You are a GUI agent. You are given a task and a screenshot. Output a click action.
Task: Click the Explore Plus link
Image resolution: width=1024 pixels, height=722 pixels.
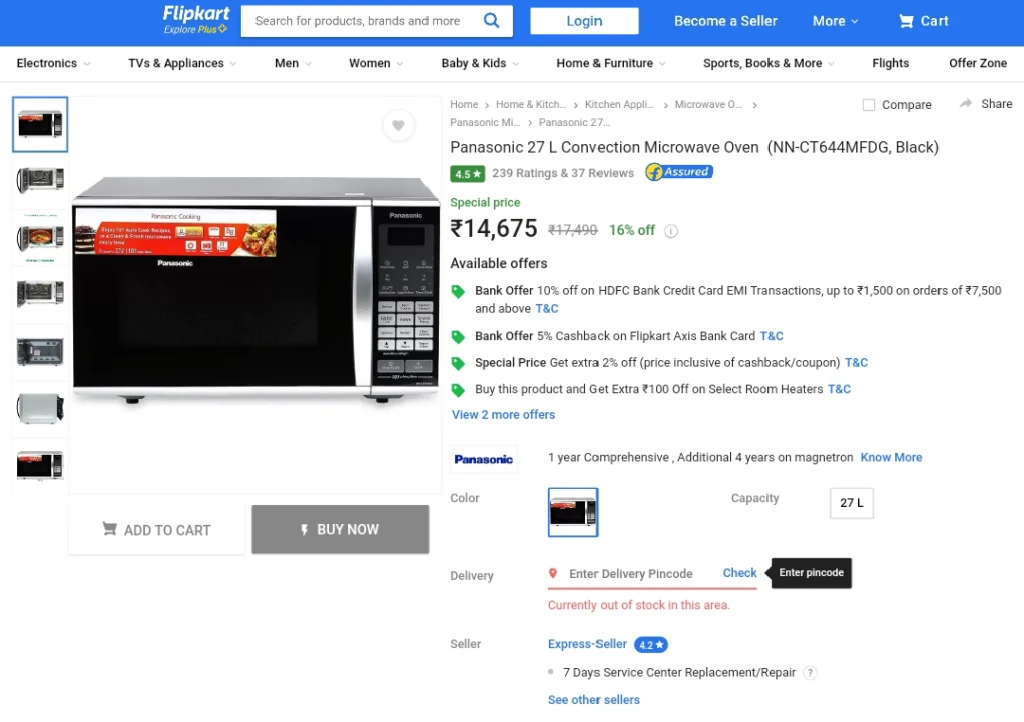pos(195,29)
